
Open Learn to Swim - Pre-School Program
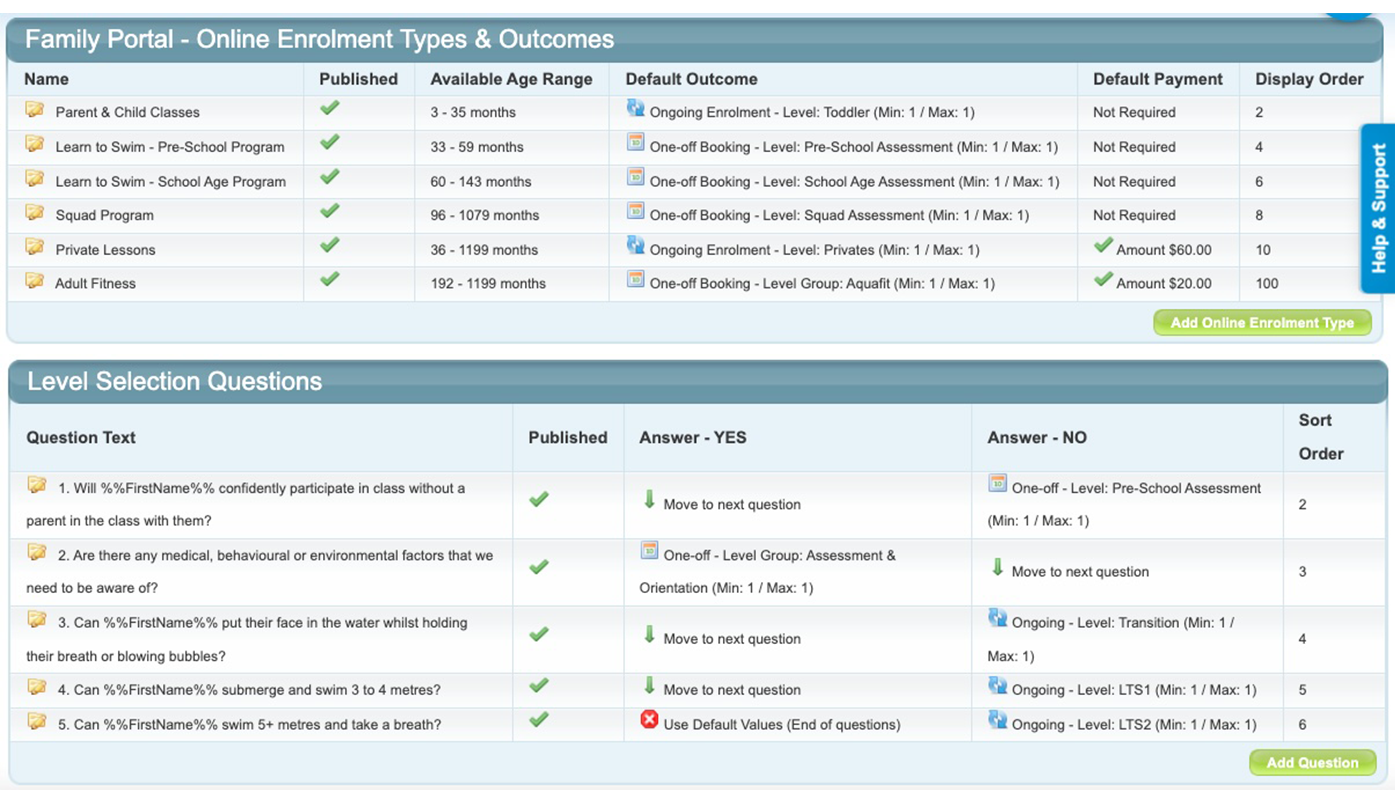[169, 147]
